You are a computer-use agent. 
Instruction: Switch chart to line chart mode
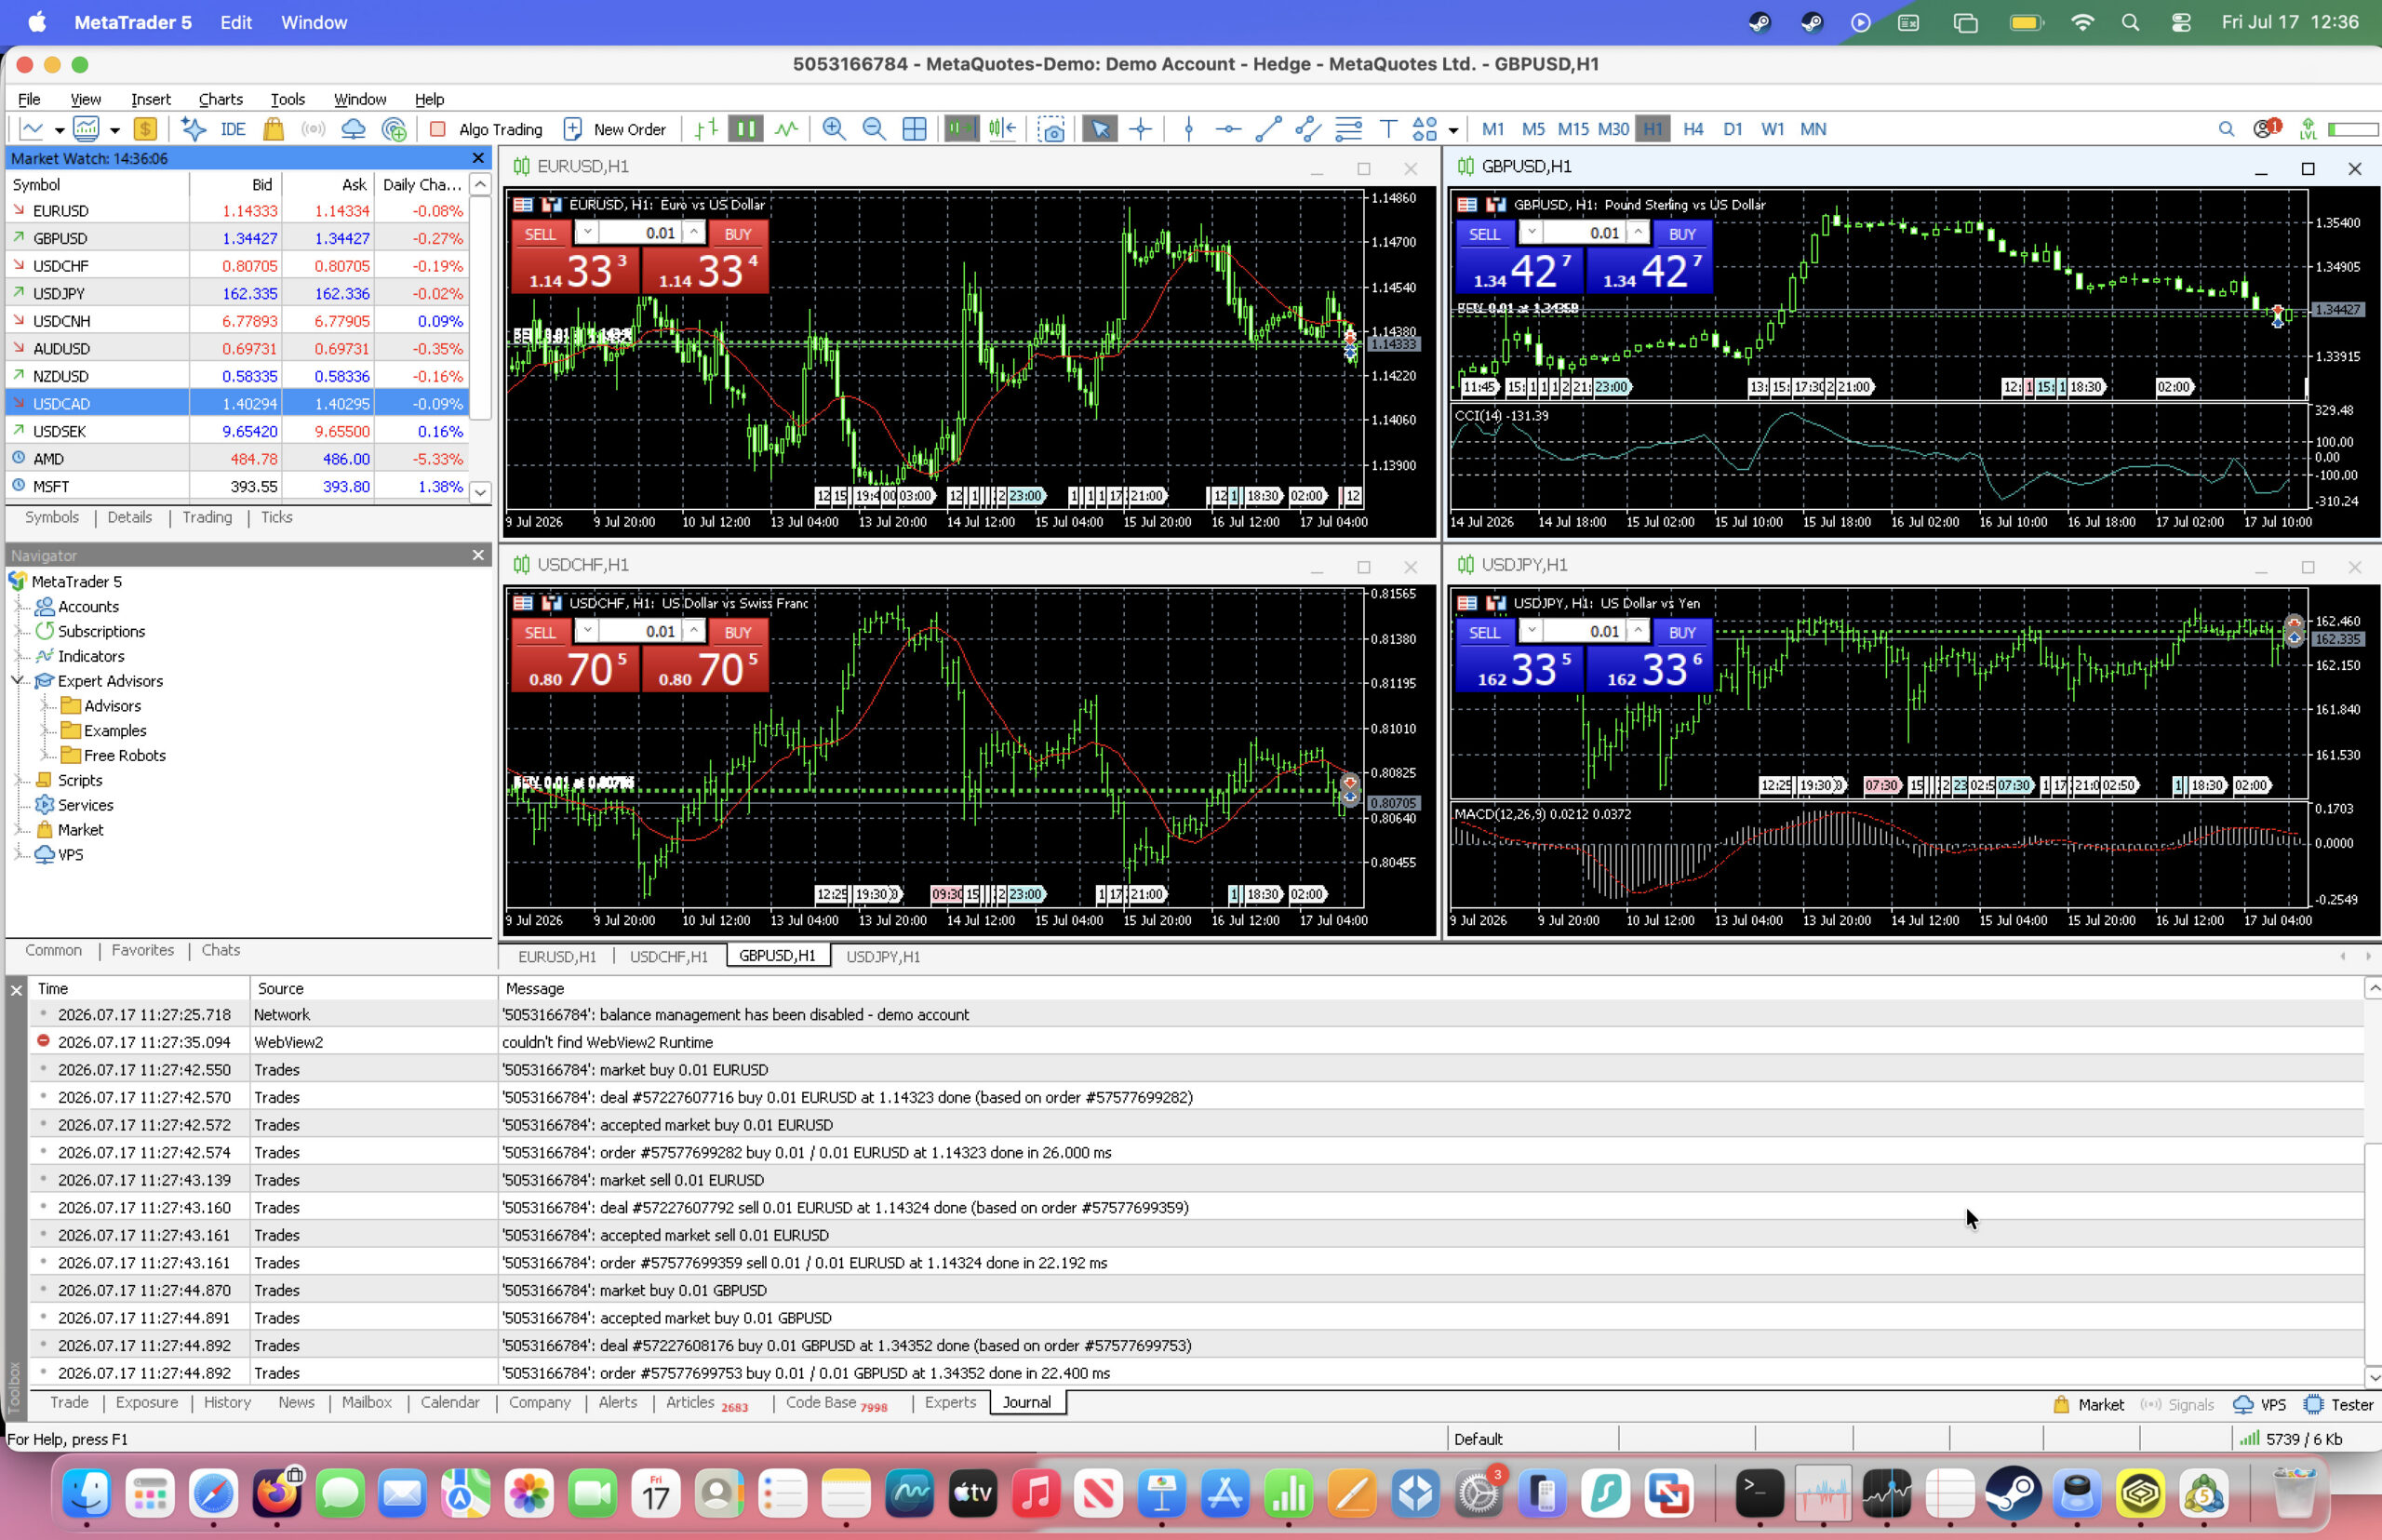787,129
